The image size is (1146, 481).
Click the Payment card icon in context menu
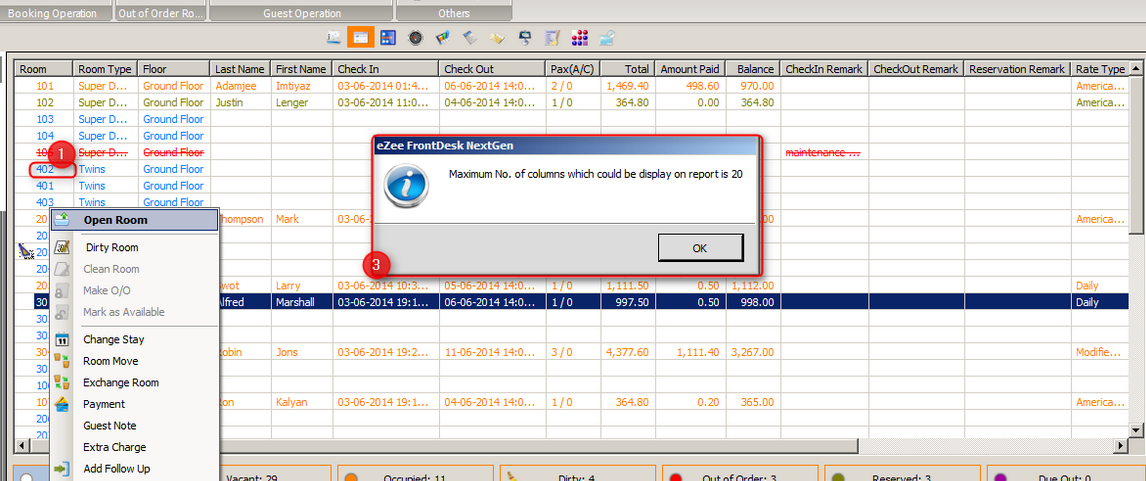point(63,404)
